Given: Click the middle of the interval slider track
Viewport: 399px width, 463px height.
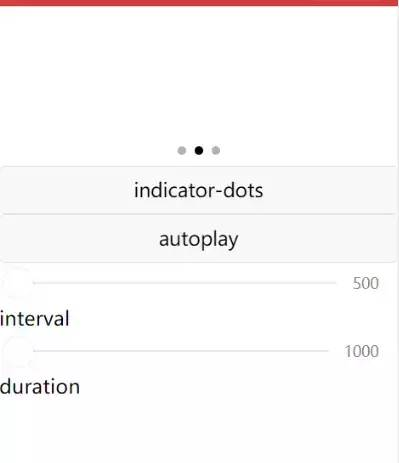Looking at the screenshot, I should [185, 283].
